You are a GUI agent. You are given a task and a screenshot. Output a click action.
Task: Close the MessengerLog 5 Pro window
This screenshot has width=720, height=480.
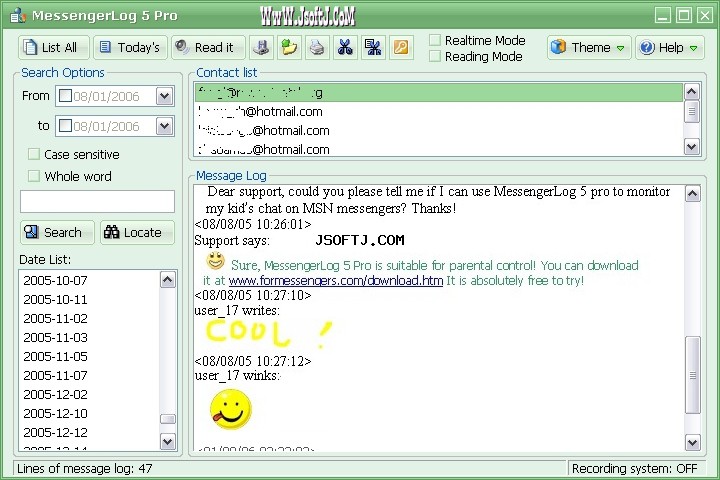coord(705,15)
